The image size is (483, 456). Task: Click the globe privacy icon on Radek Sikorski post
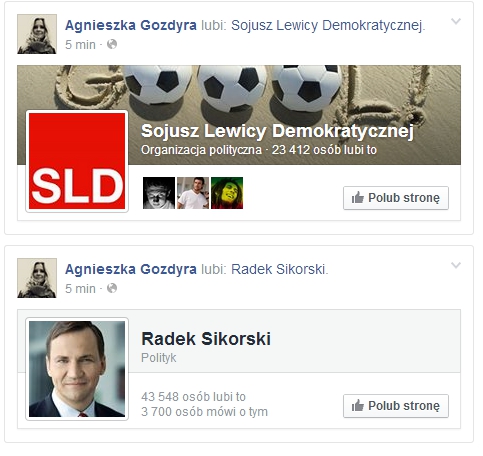coord(112,288)
